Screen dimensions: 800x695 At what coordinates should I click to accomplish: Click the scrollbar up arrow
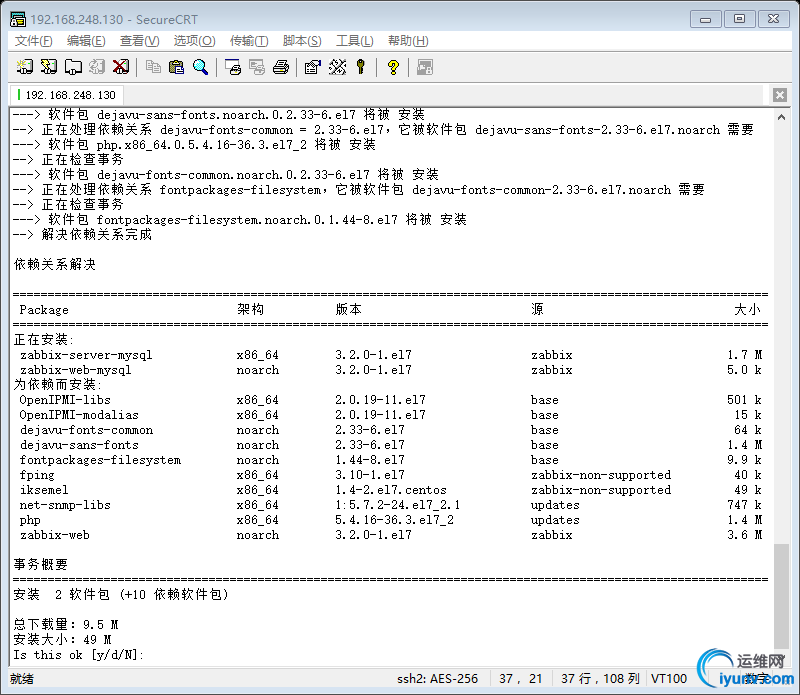point(781,117)
